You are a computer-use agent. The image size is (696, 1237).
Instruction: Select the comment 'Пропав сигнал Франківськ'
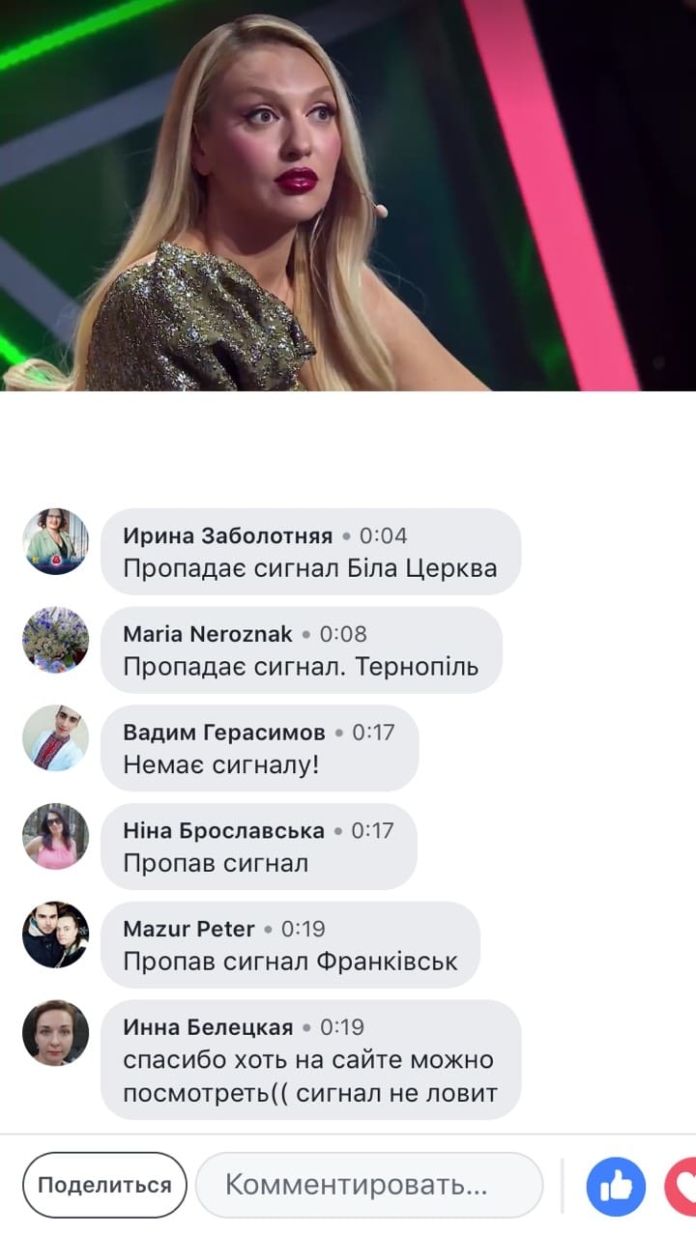click(290, 962)
